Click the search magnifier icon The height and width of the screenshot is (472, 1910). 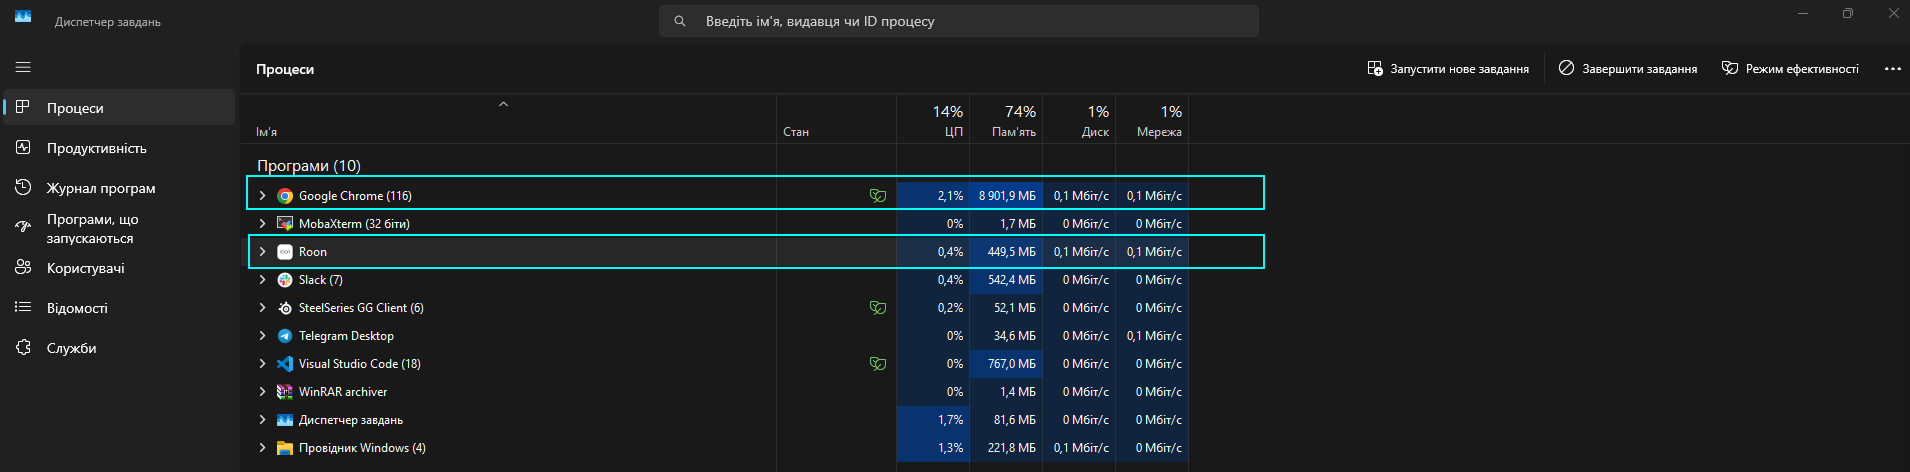coord(680,21)
